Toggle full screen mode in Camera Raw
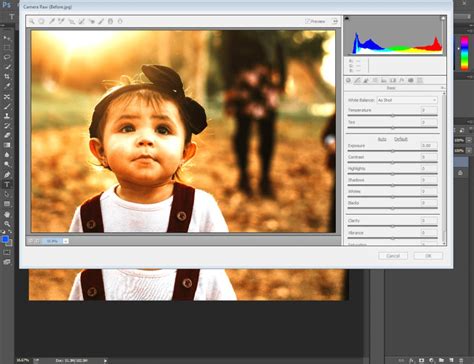The image size is (474, 364). tap(335, 21)
